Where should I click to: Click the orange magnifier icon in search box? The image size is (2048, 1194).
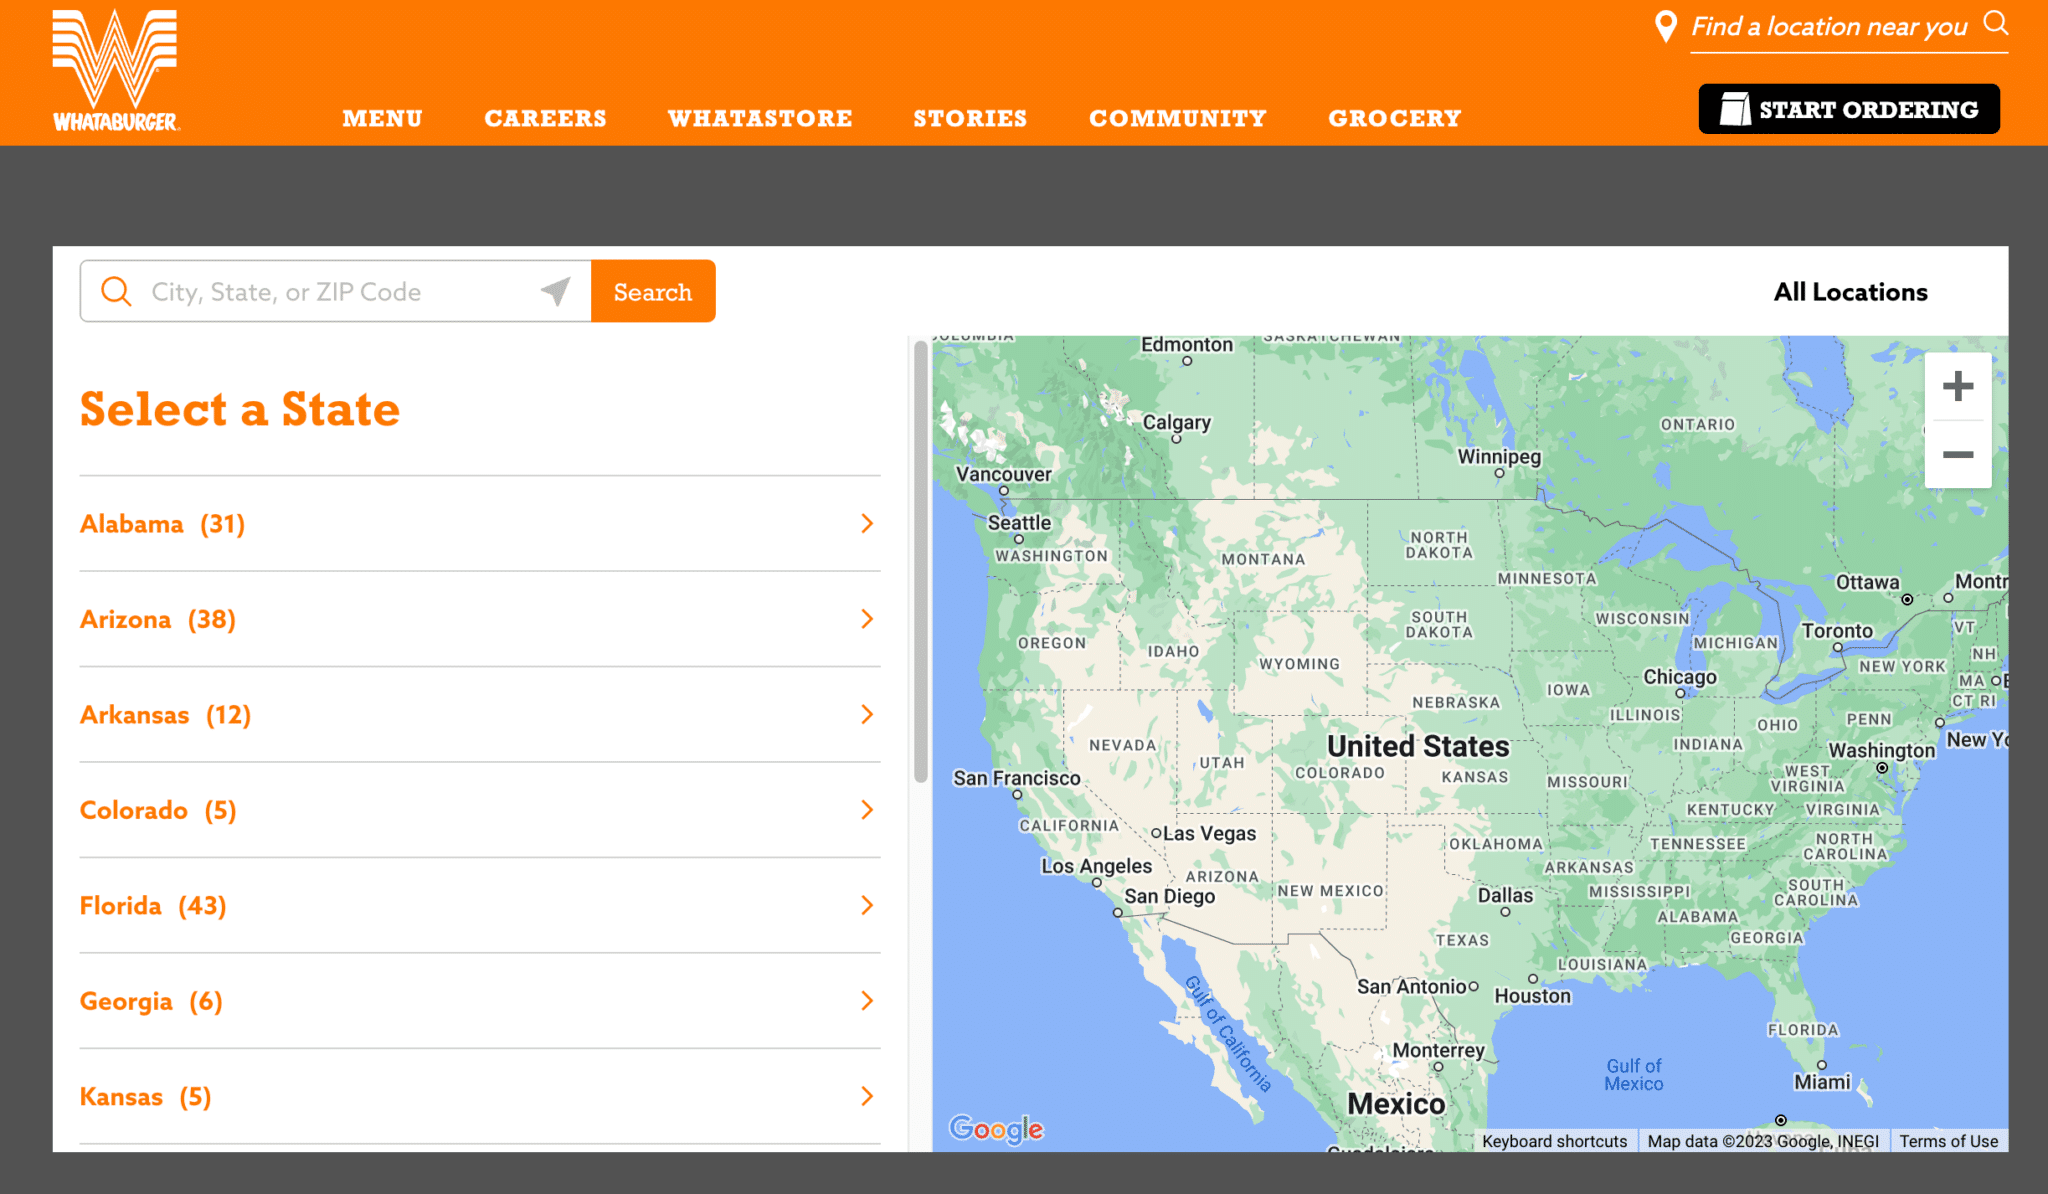click(116, 291)
